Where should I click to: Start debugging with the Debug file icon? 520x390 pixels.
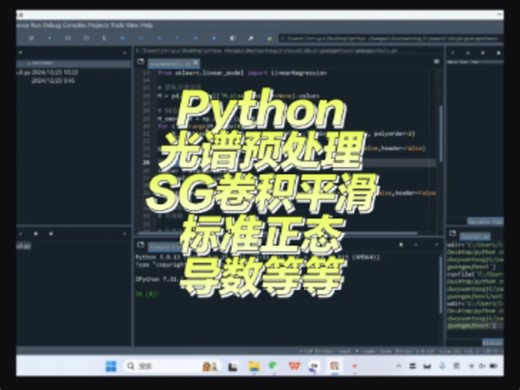(x=123, y=38)
